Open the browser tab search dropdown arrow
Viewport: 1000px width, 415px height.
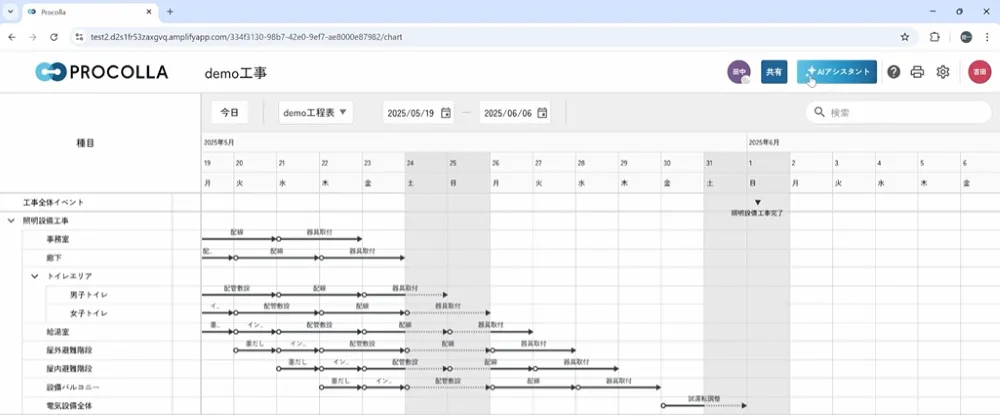(11, 11)
